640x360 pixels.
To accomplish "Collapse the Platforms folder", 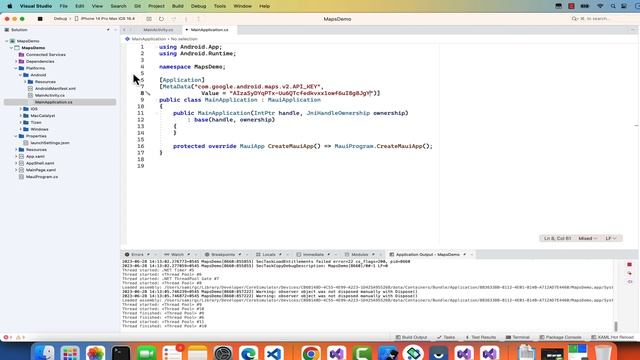I will click(16, 68).
